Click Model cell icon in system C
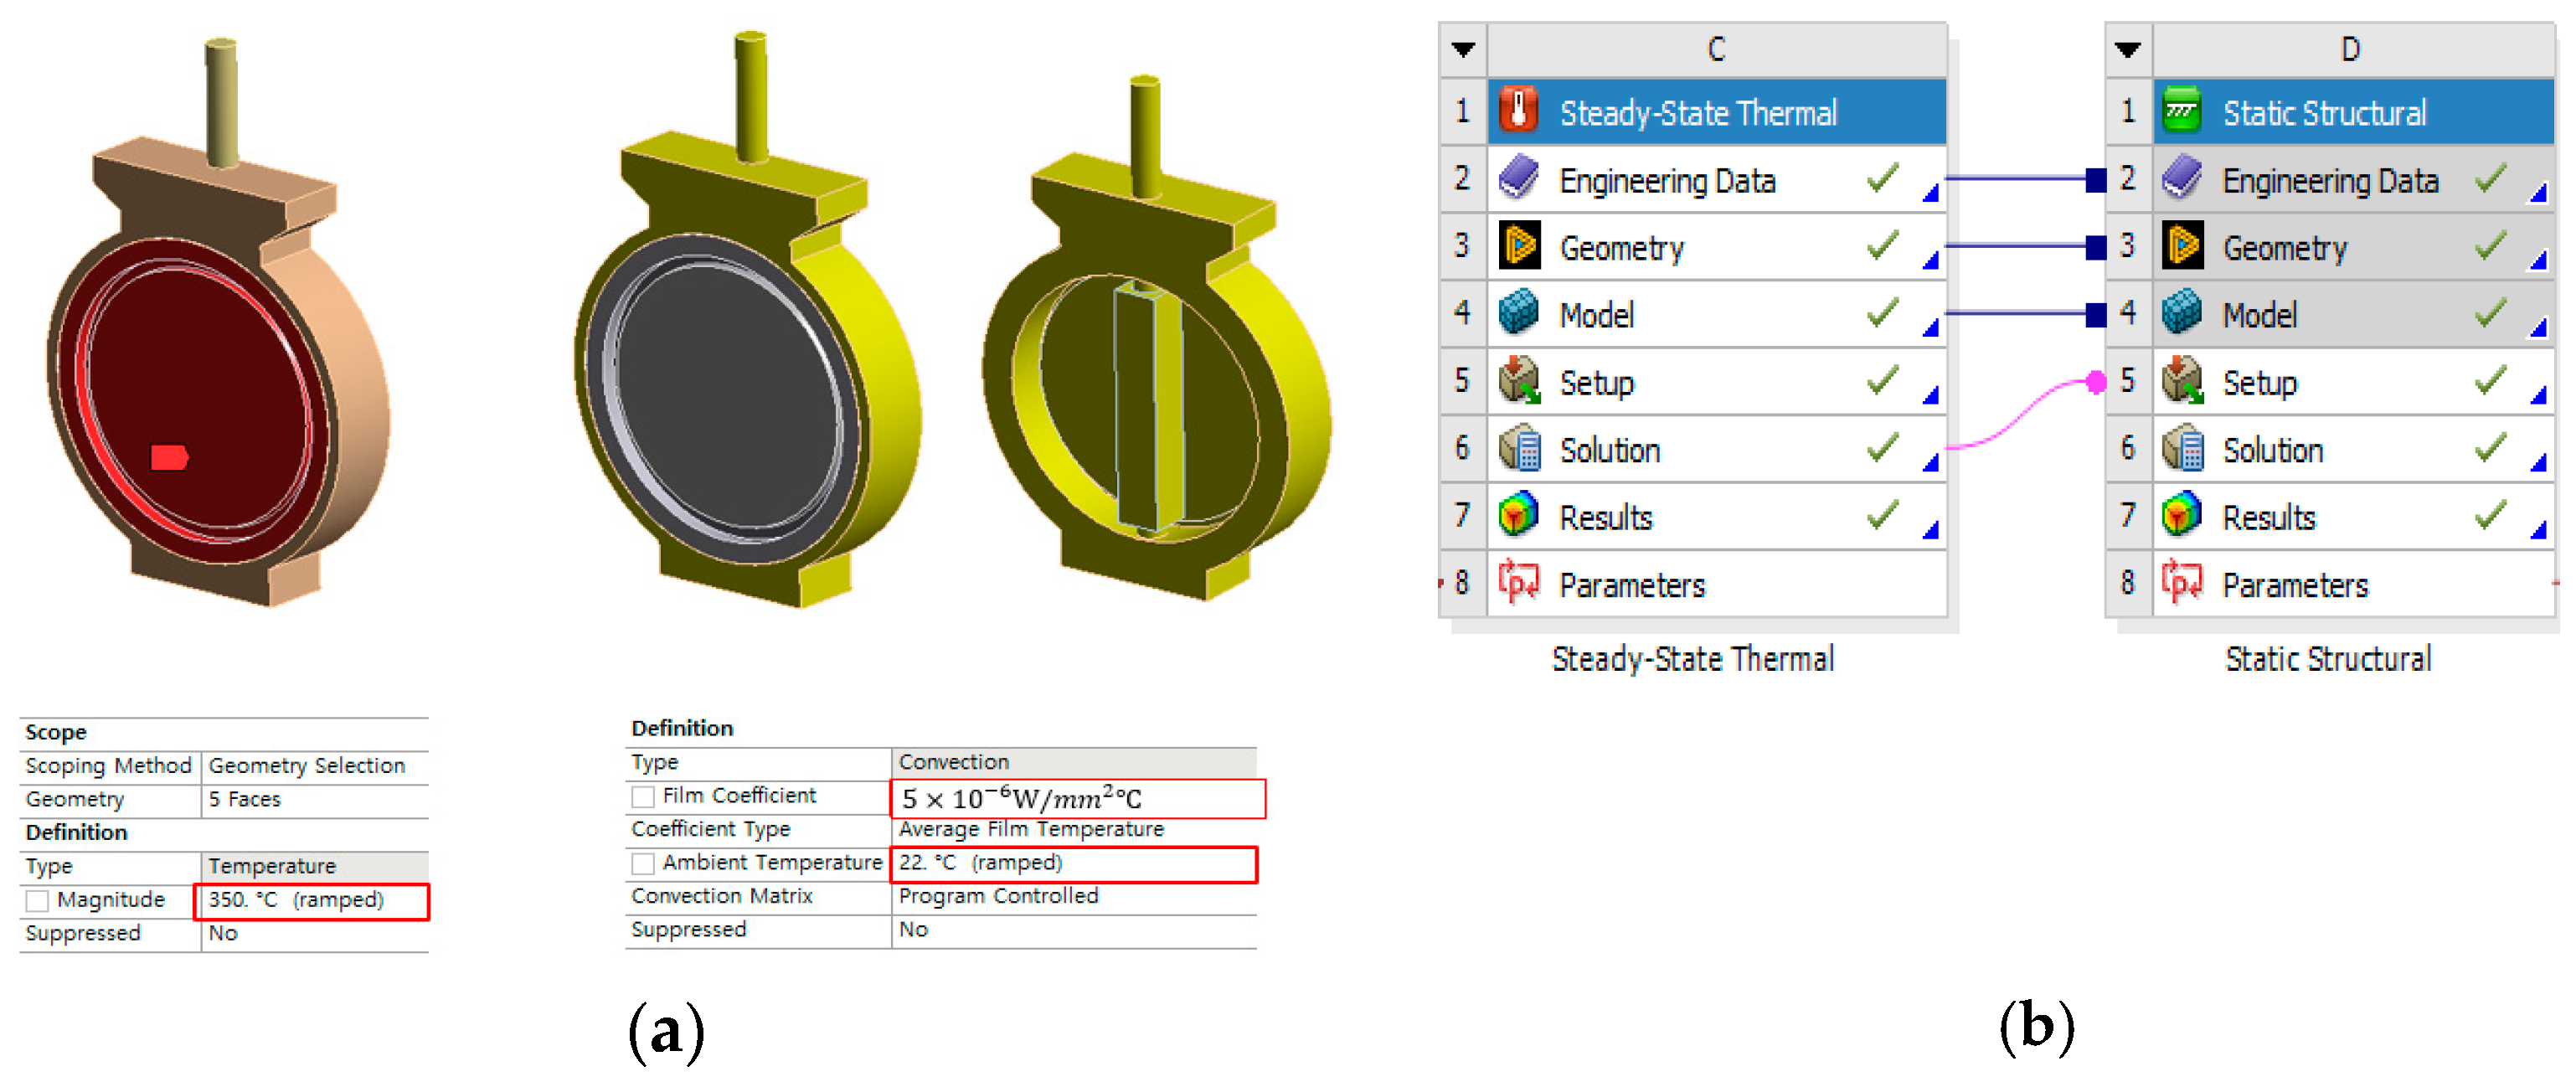This screenshot has height=1082, width=2576. pyautogui.click(x=1518, y=314)
